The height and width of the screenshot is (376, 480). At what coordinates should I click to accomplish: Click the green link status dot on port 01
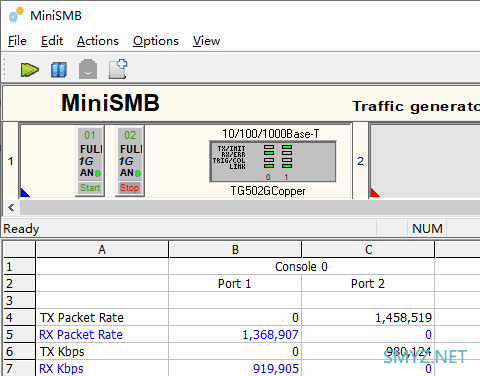[x=98, y=173]
